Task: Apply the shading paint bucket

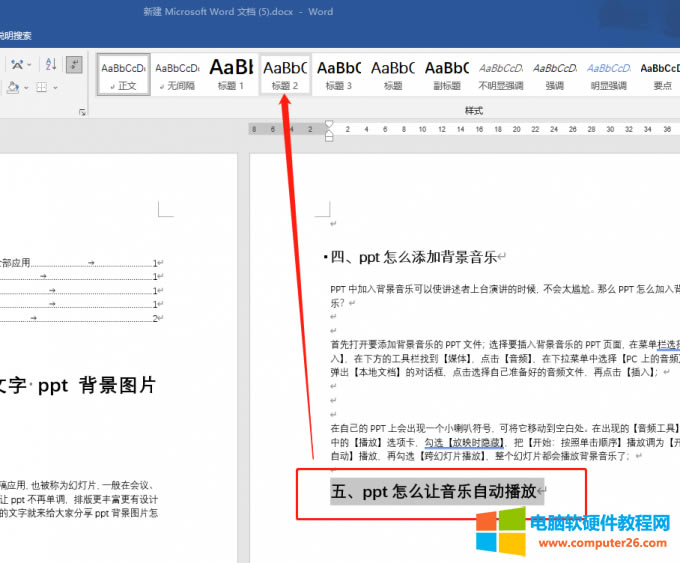Action: [x=13, y=88]
